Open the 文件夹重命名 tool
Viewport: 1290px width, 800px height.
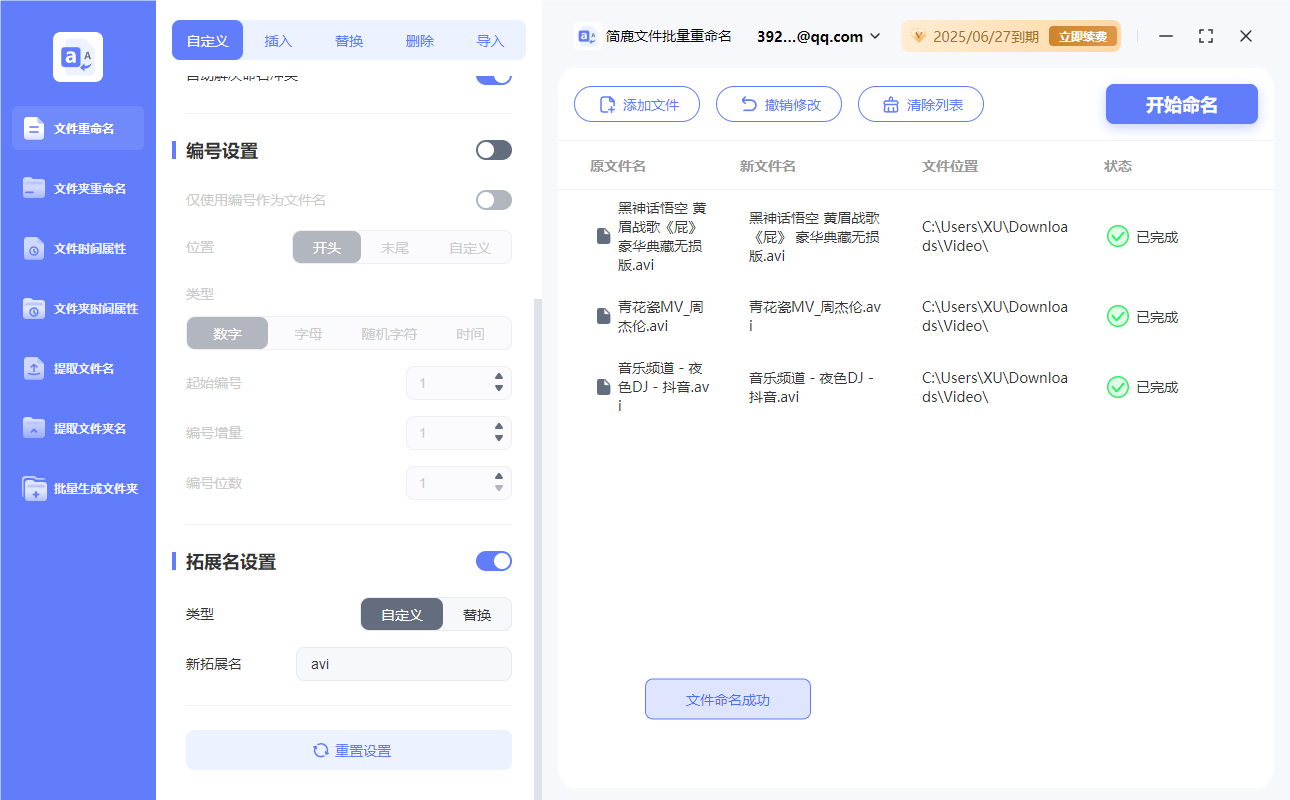(x=77, y=188)
